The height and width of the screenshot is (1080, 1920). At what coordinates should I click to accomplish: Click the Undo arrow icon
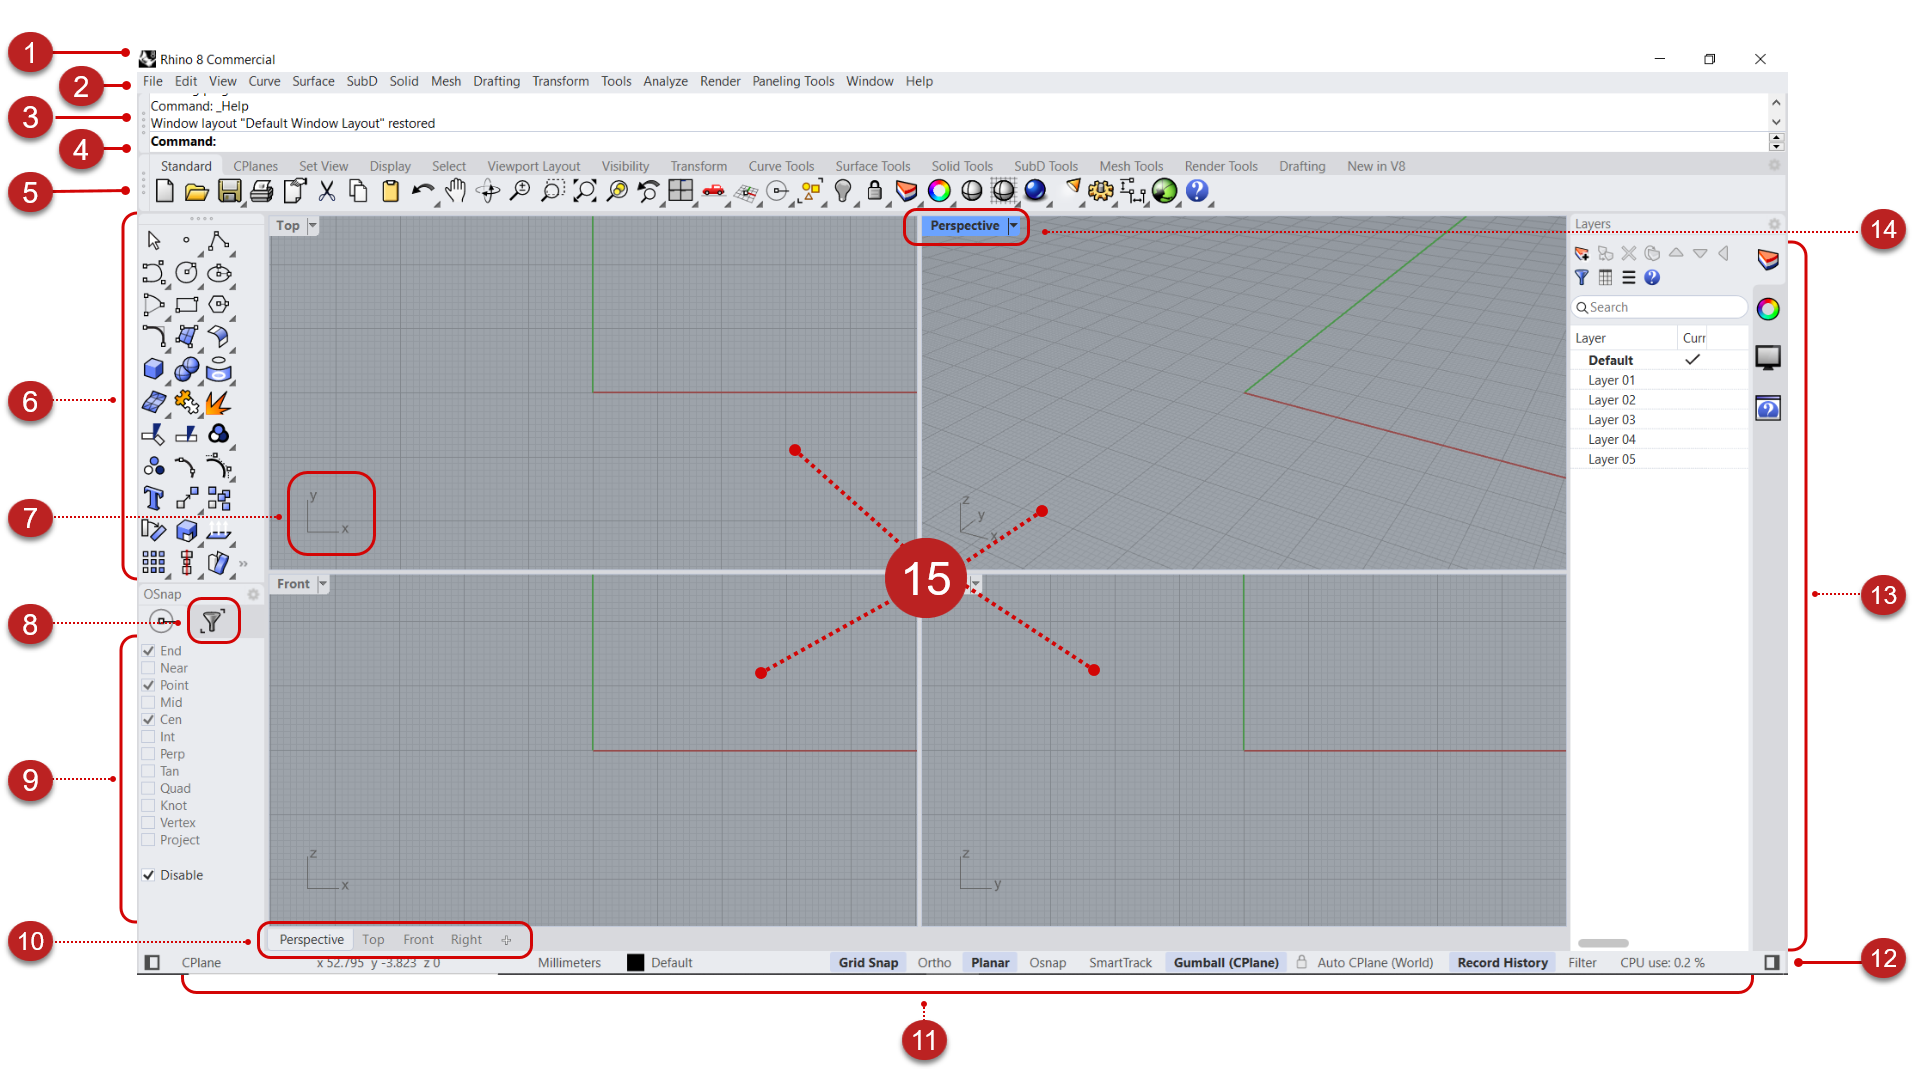coord(422,191)
